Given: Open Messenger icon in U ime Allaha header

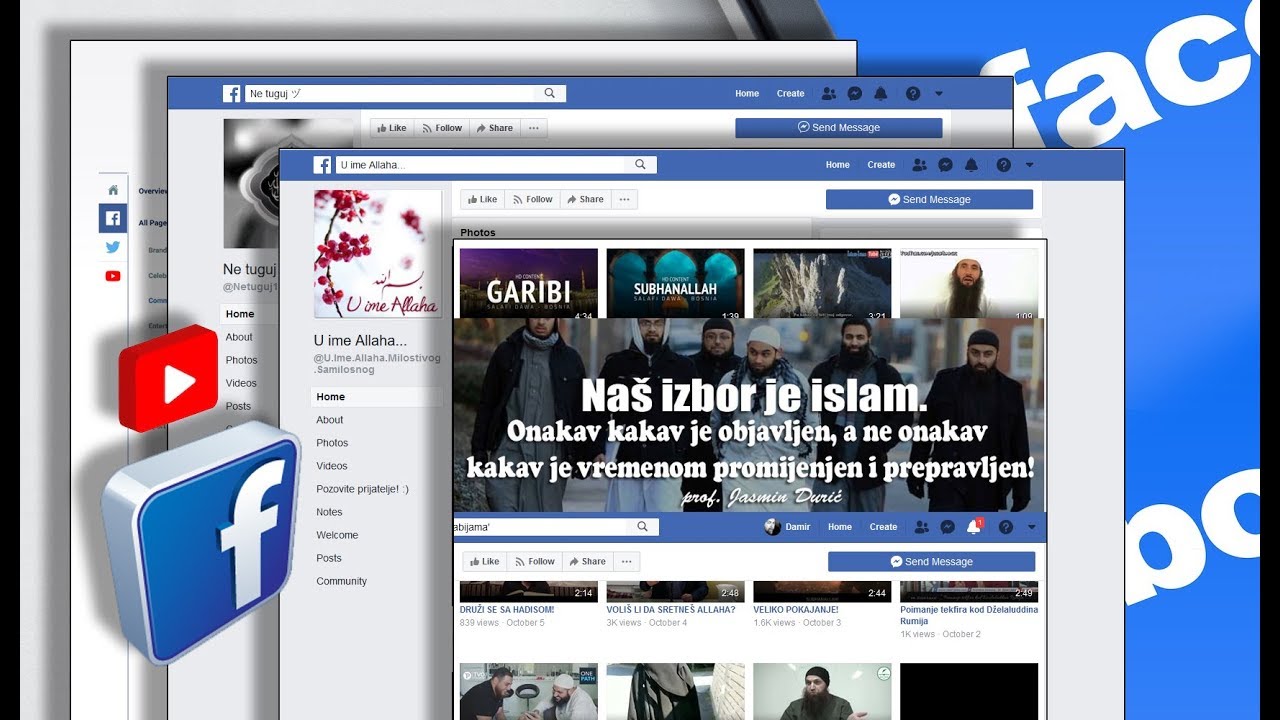Looking at the screenshot, I should (945, 165).
